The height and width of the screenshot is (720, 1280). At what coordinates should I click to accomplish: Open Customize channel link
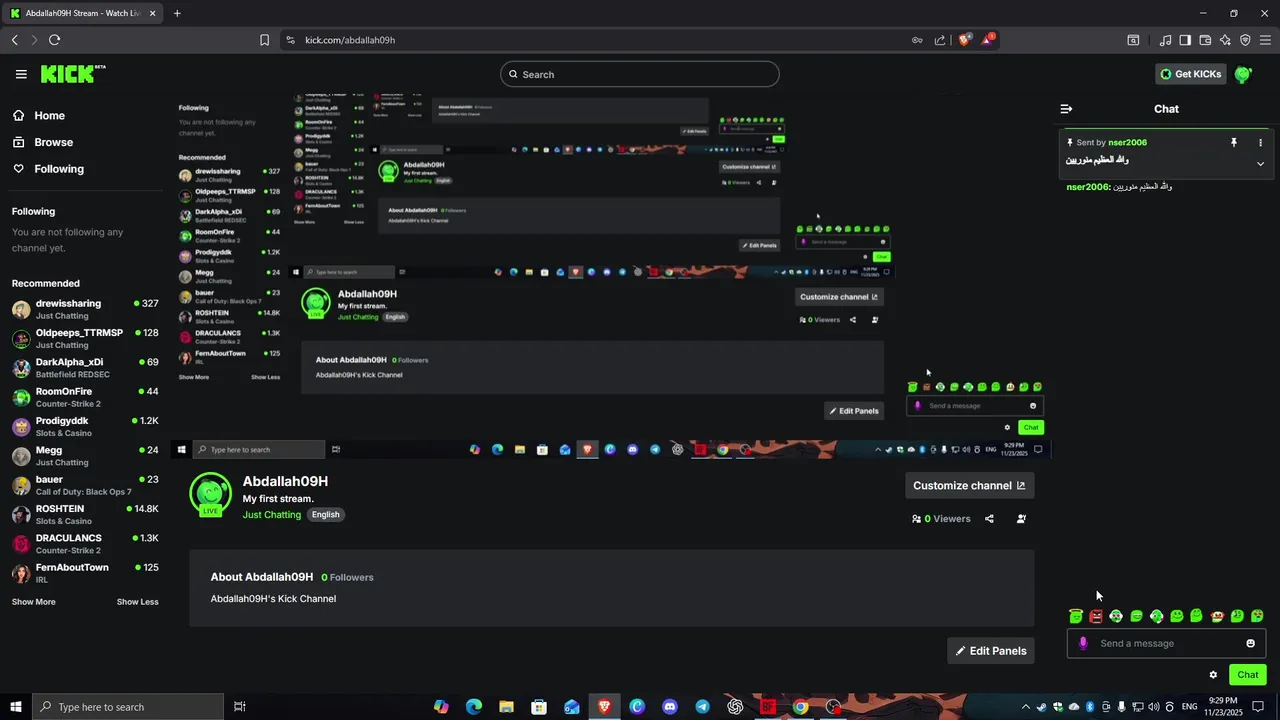pos(969,486)
